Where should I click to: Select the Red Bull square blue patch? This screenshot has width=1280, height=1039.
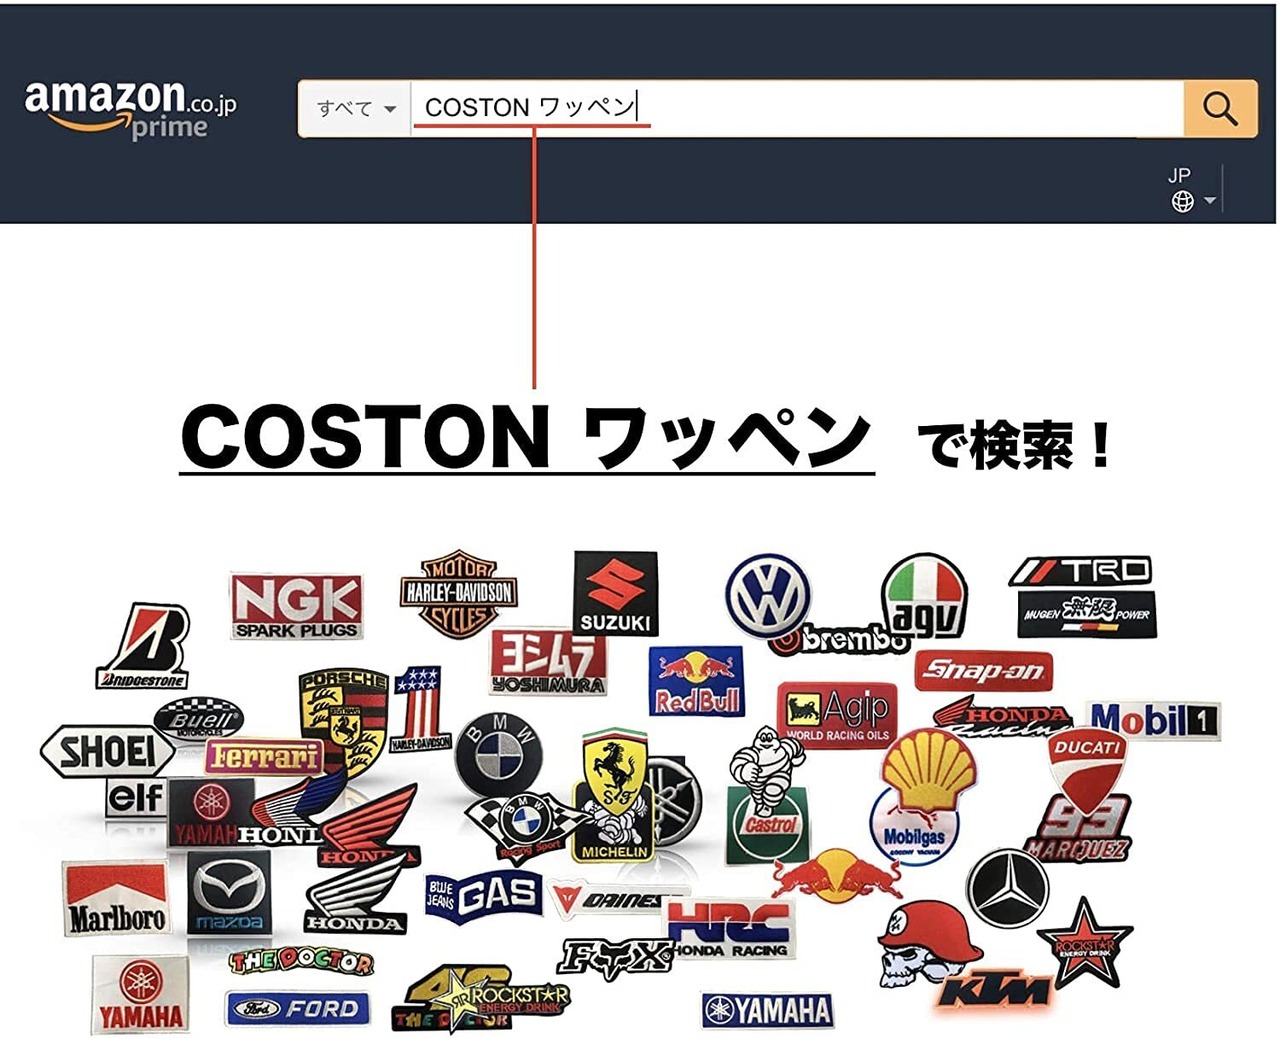[697, 681]
